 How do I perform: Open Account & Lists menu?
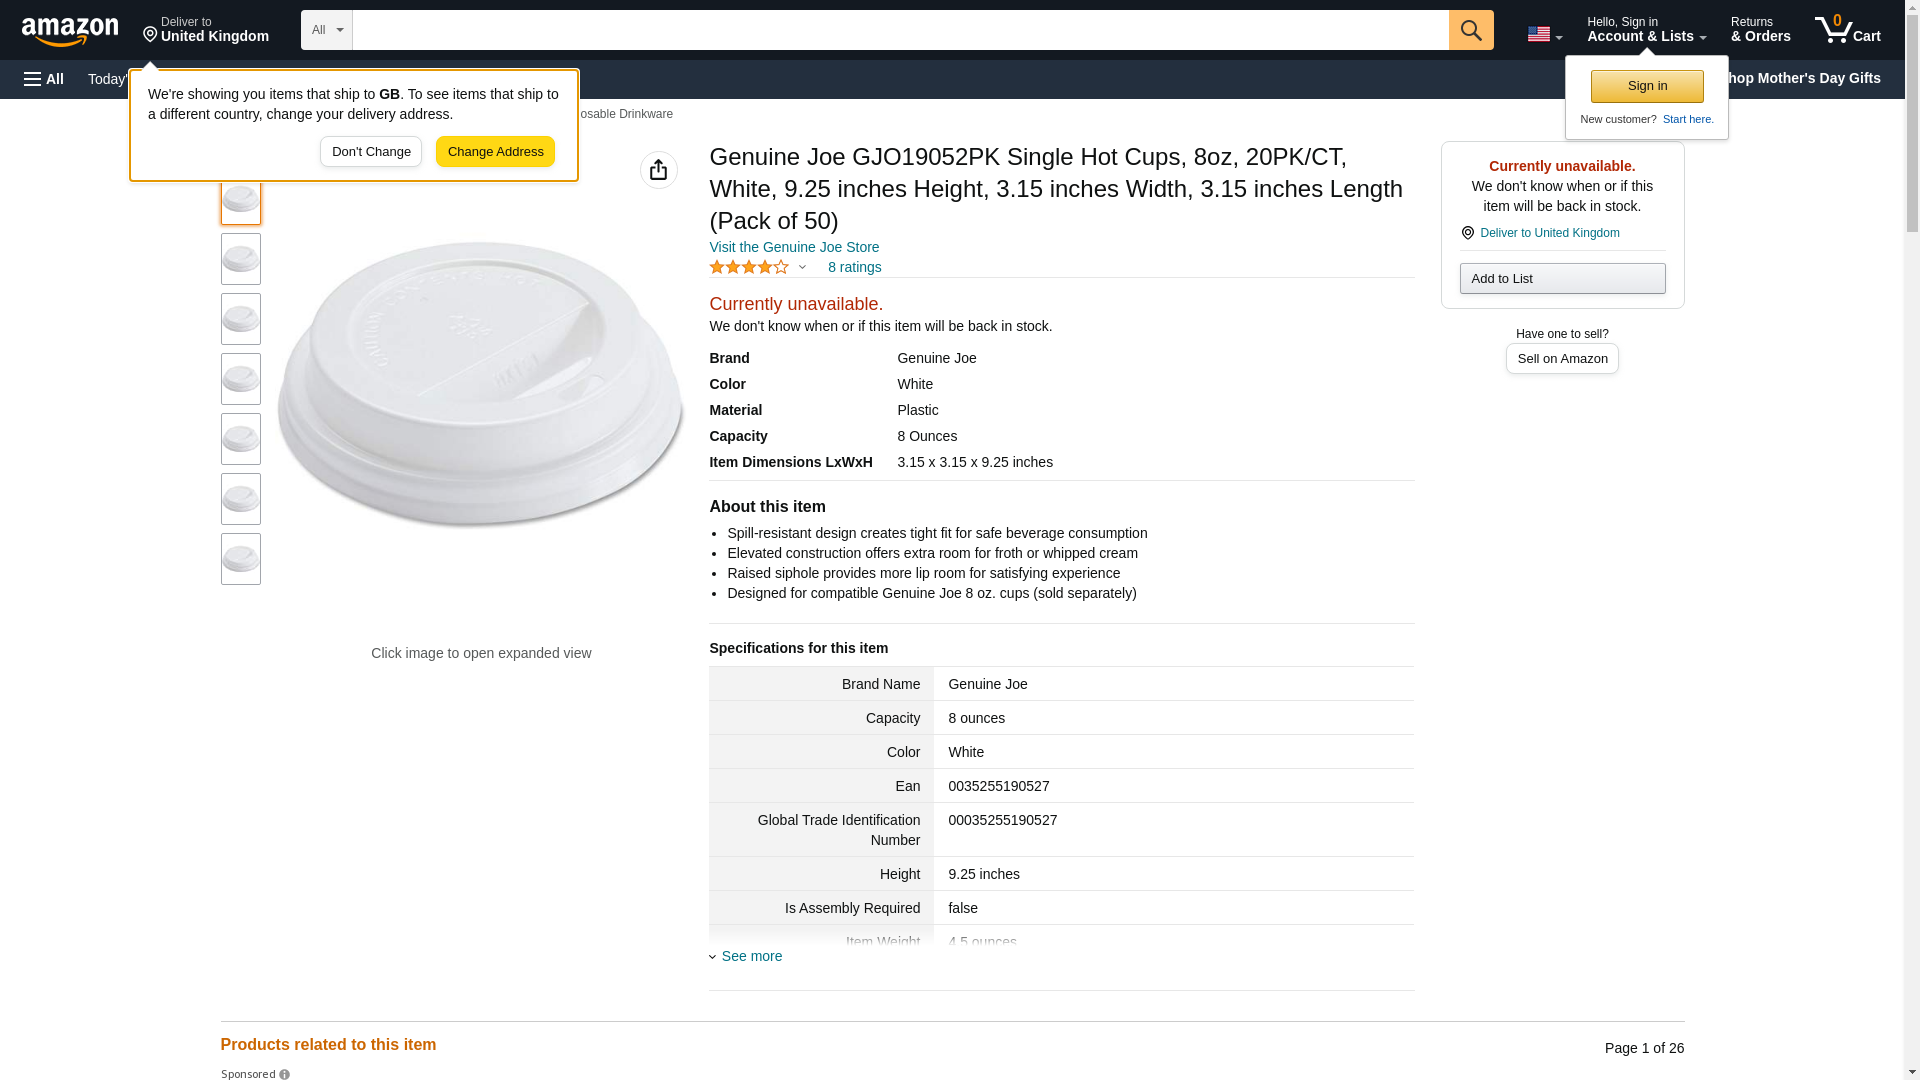click(x=1646, y=30)
